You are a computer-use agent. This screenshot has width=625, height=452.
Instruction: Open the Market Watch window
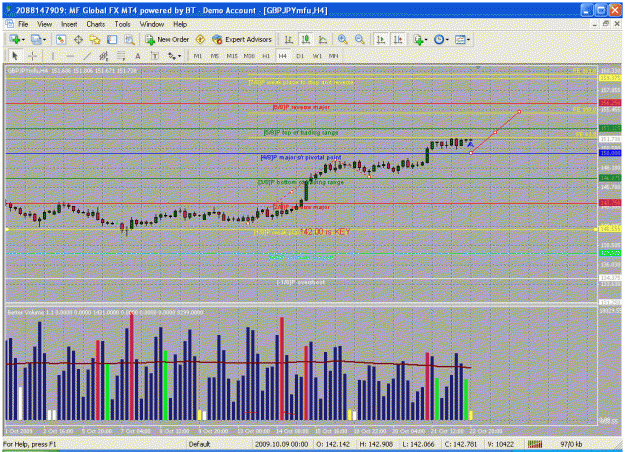point(61,39)
